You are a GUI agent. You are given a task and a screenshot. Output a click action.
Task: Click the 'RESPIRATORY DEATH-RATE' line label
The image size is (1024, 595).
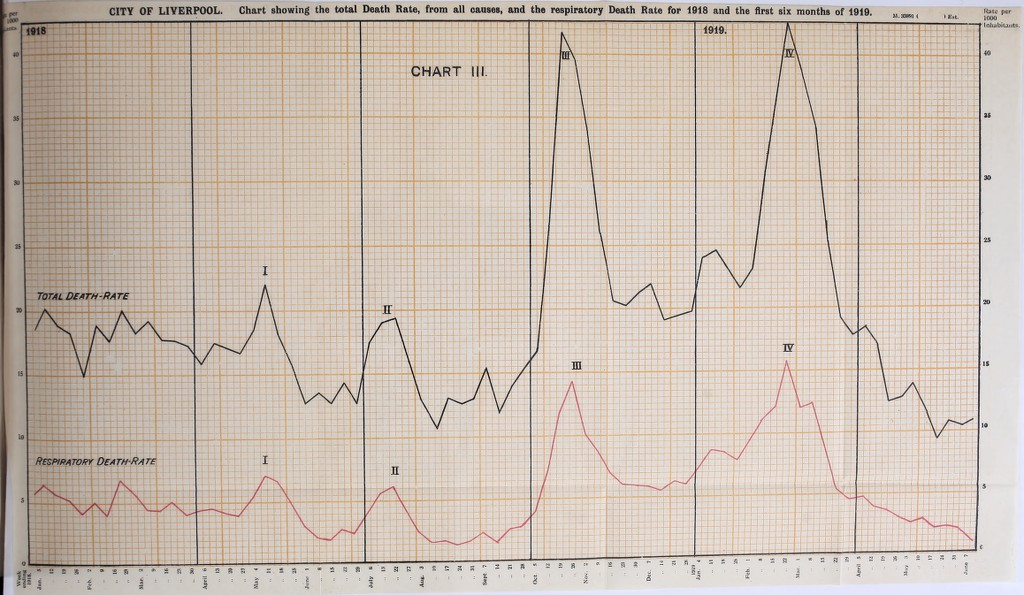click(95, 461)
